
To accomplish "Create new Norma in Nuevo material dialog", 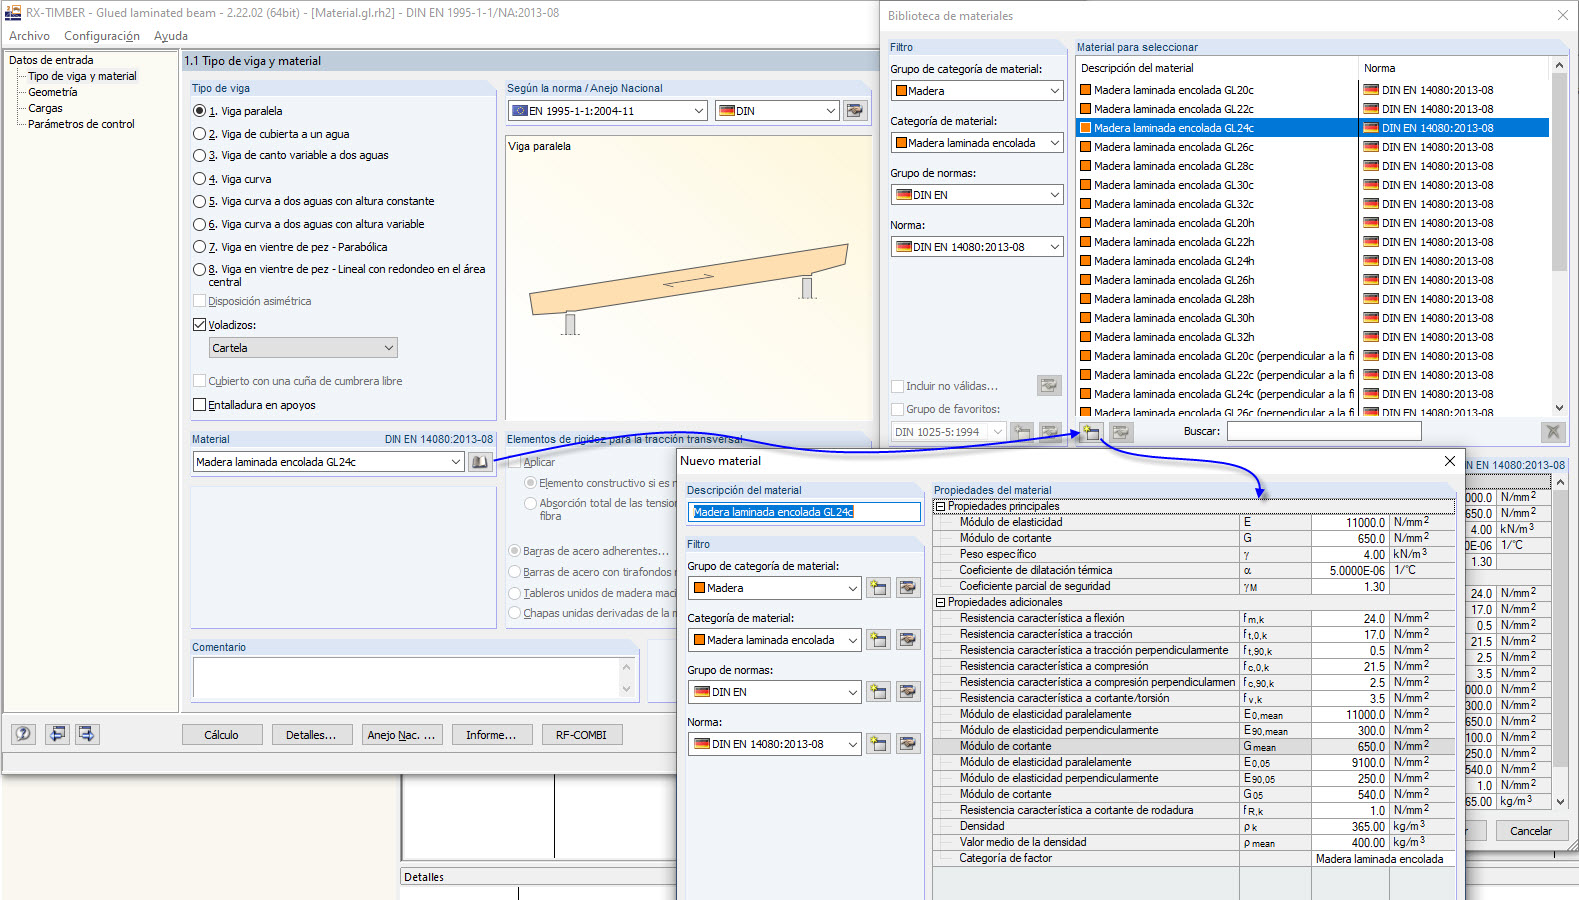I will [x=878, y=744].
